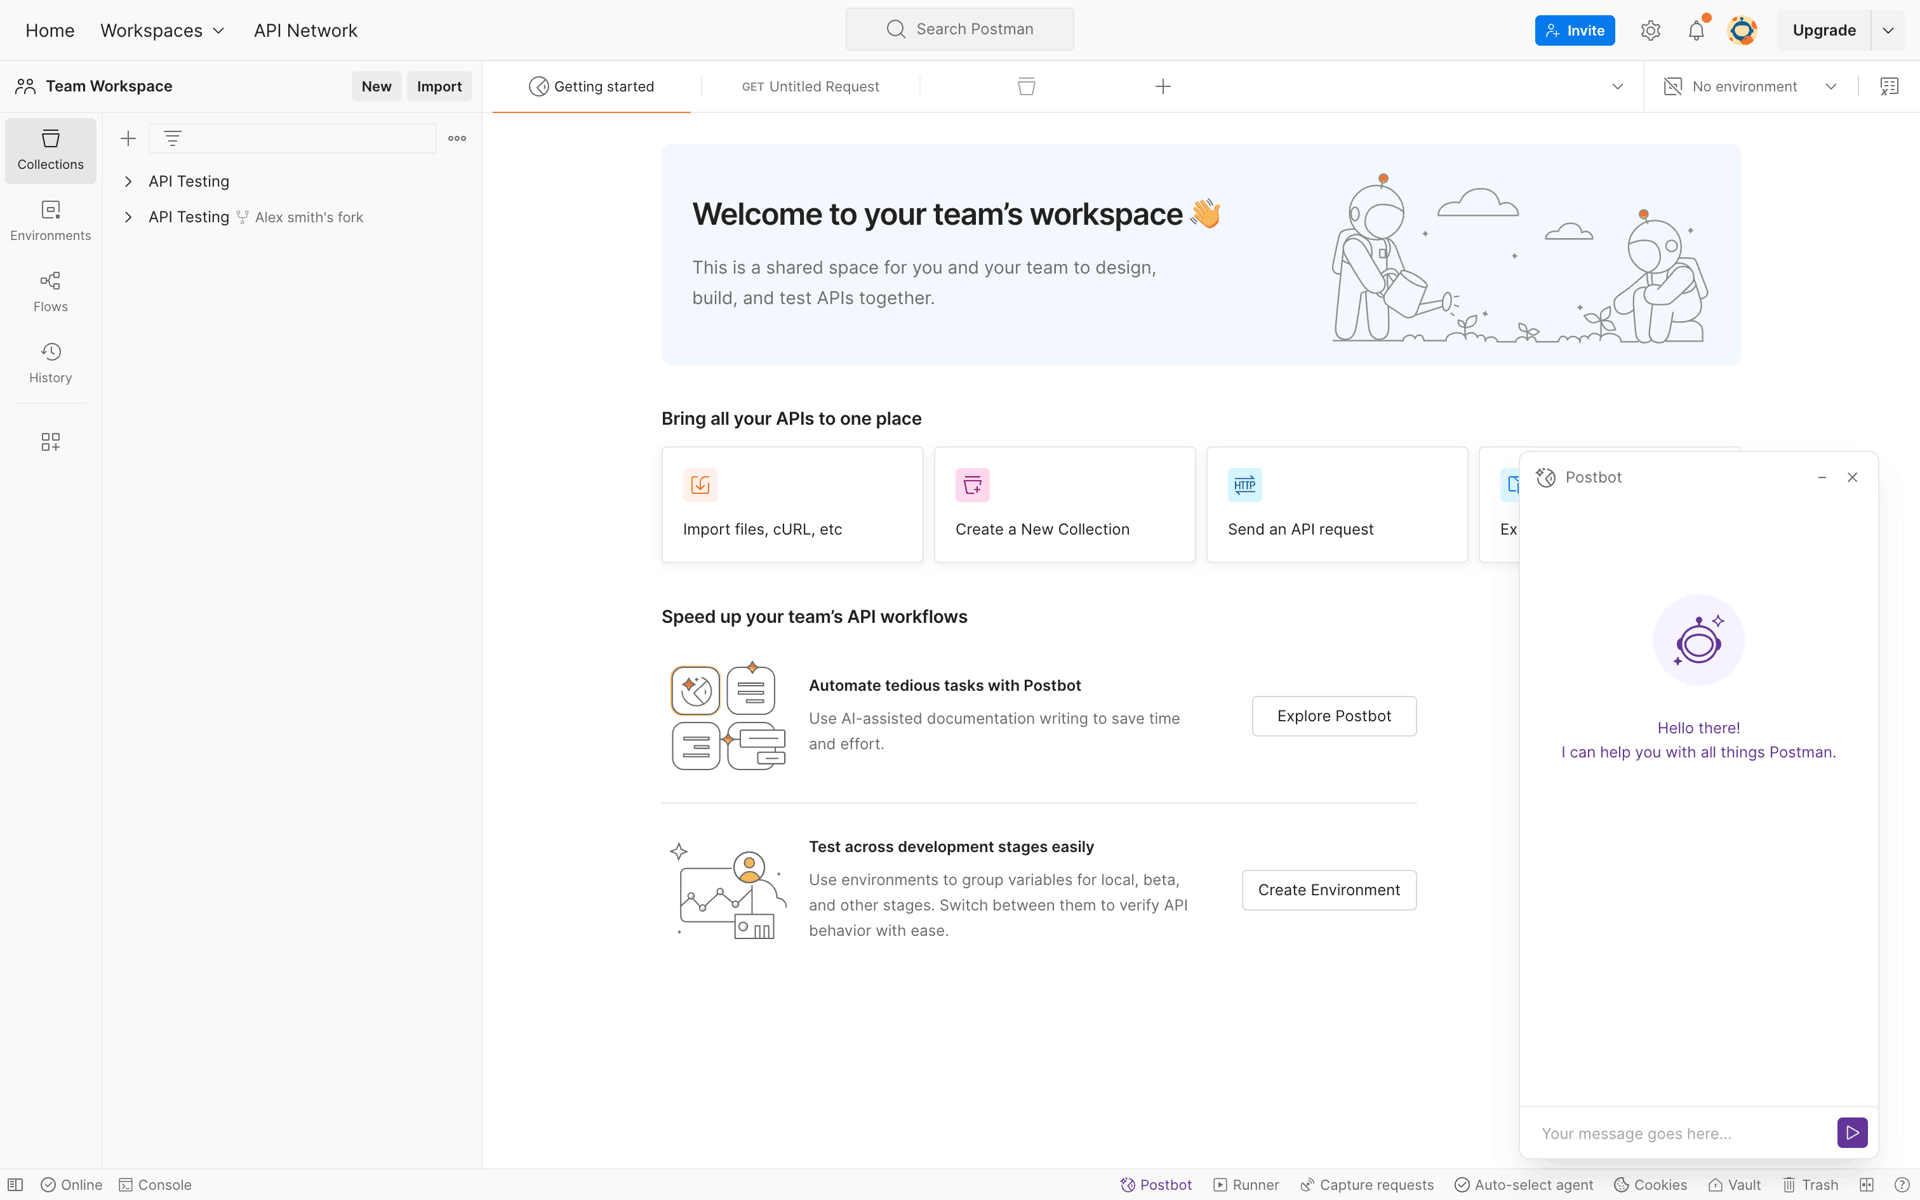The width and height of the screenshot is (1920, 1200).
Task: Open Postbot from the status bar
Action: (1156, 1185)
